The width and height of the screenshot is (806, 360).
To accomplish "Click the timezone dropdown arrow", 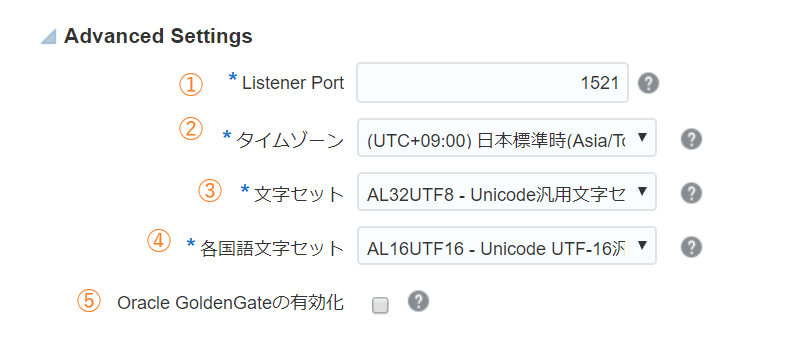I will tap(642, 137).
